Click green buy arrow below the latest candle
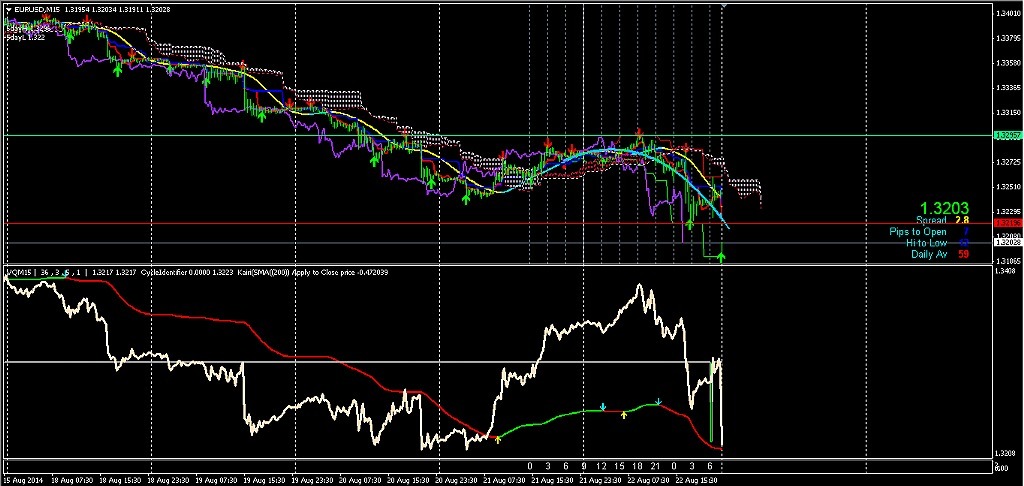This screenshot has width=1024, height=486. [x=722, y=257]
